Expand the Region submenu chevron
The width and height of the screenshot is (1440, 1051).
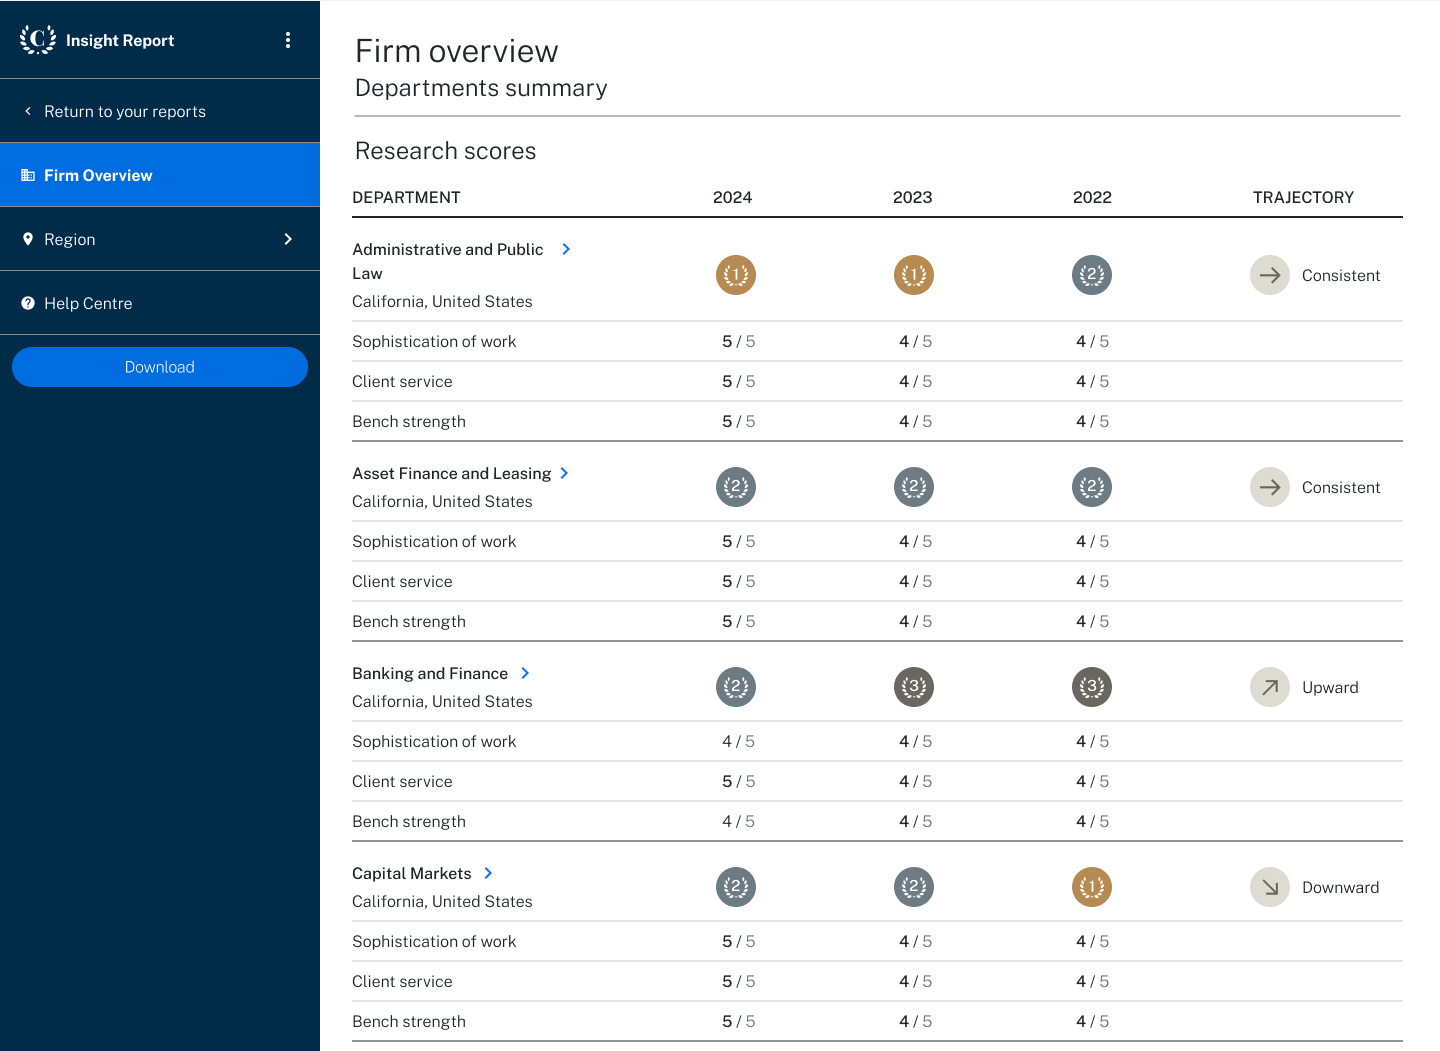pos(288,239)
